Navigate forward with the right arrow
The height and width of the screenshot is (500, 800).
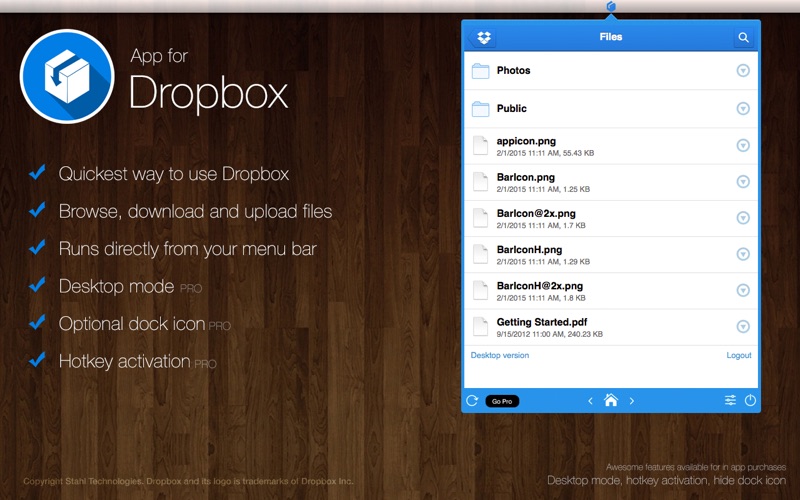tap(632, 401)
